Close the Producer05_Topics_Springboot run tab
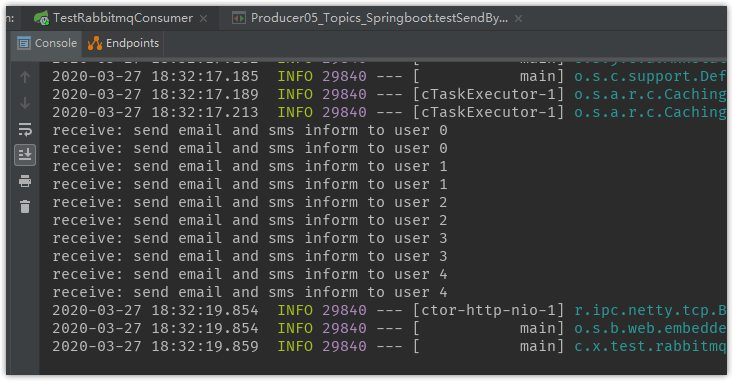 [x=518, y=19]
